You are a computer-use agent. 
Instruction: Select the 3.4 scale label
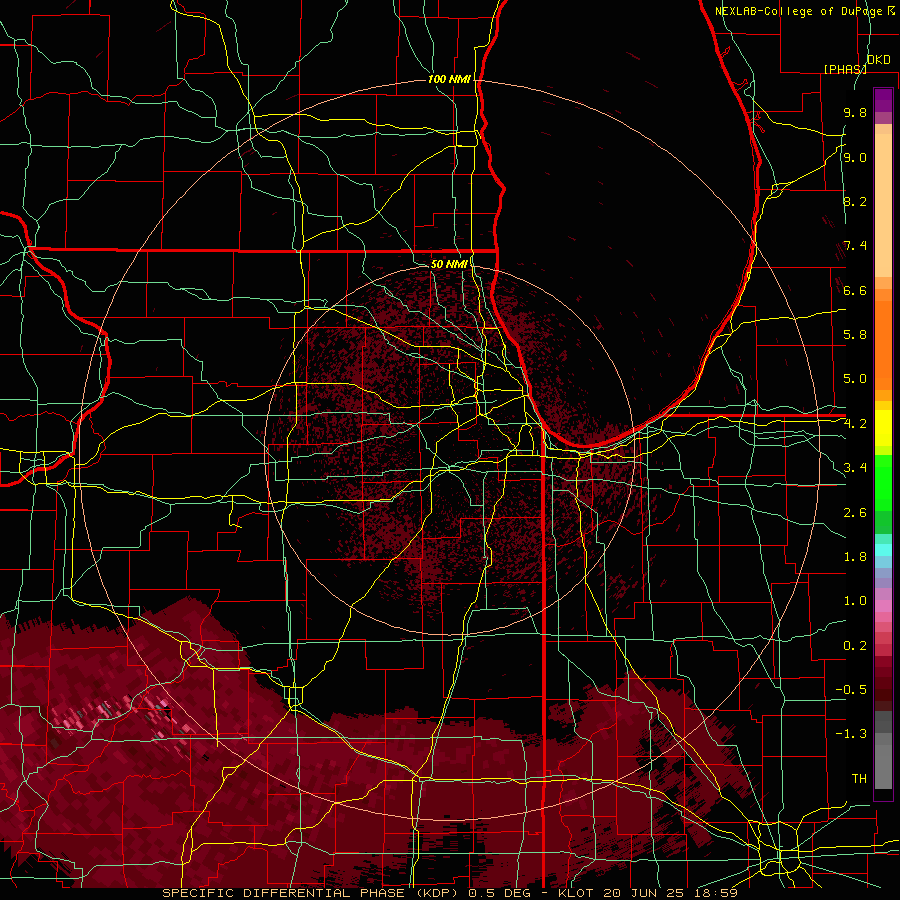(855, 468)
